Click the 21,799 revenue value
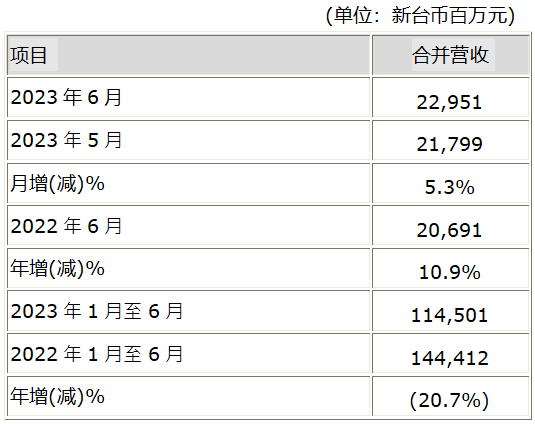This screenshot has height=424, width=535. point(449,144)
